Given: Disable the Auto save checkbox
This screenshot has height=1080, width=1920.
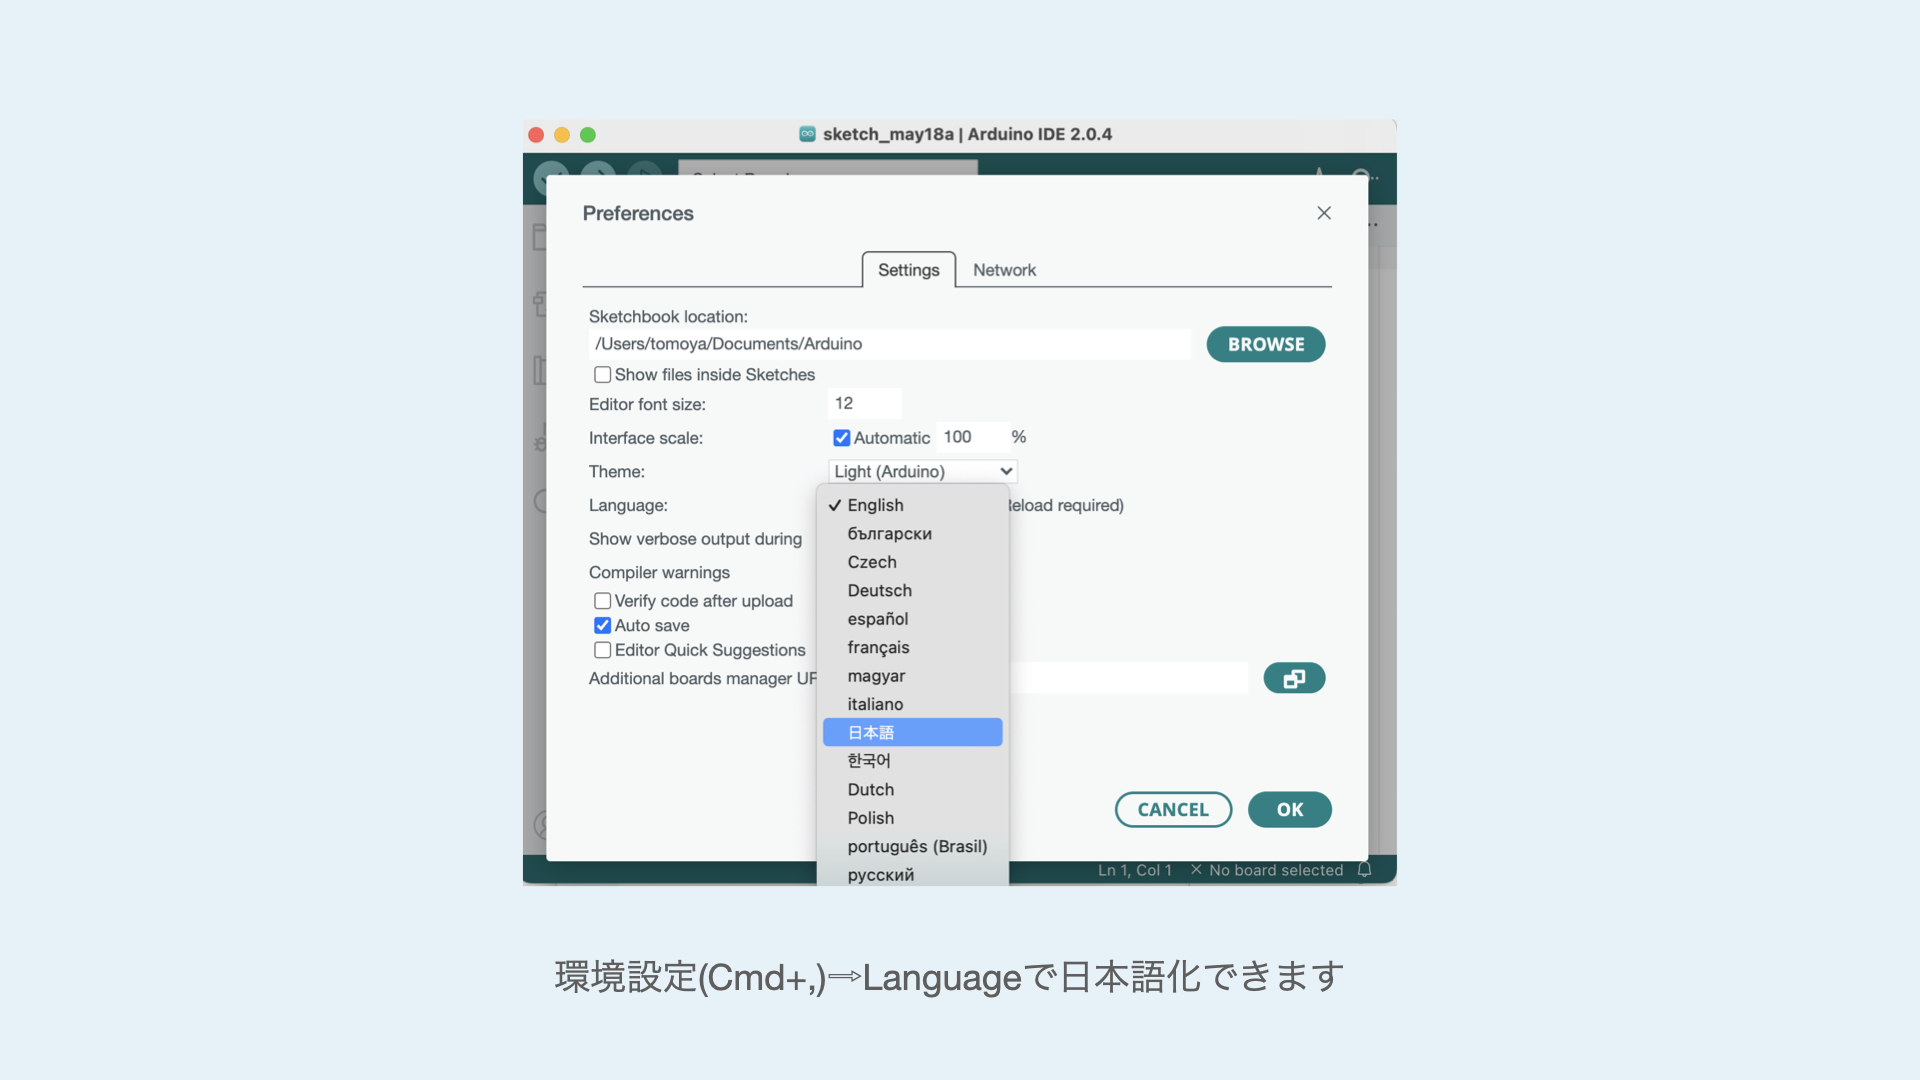Looking at the screenshot, I should 602,626.
